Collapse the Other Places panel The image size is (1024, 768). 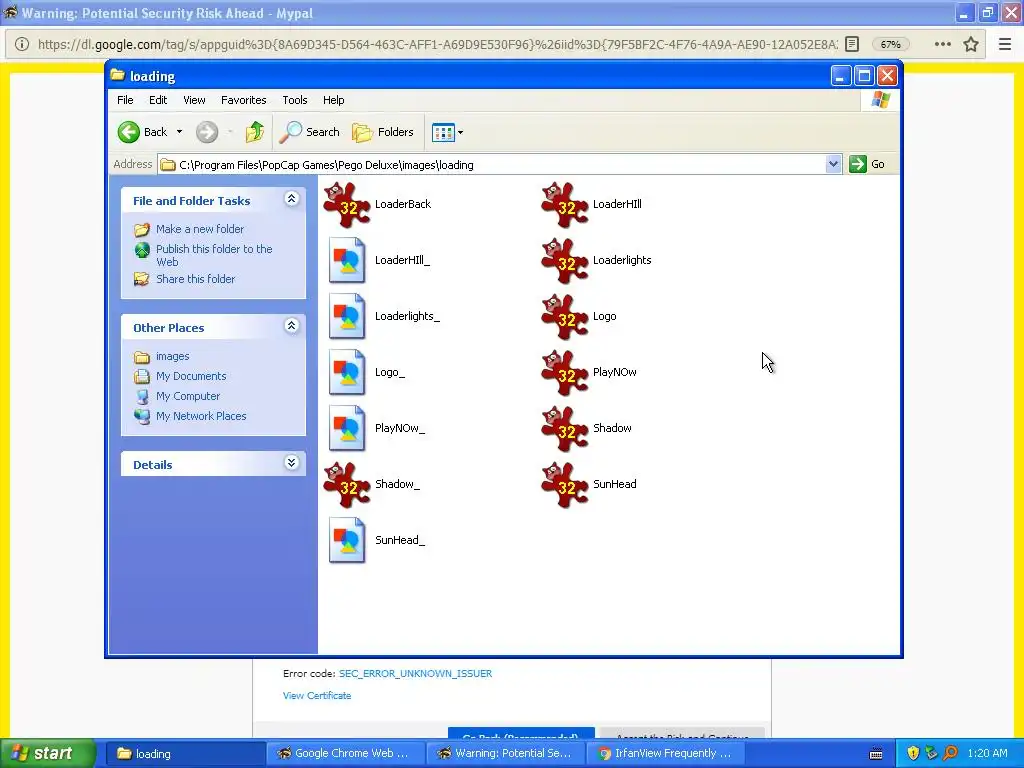[291, 326]
